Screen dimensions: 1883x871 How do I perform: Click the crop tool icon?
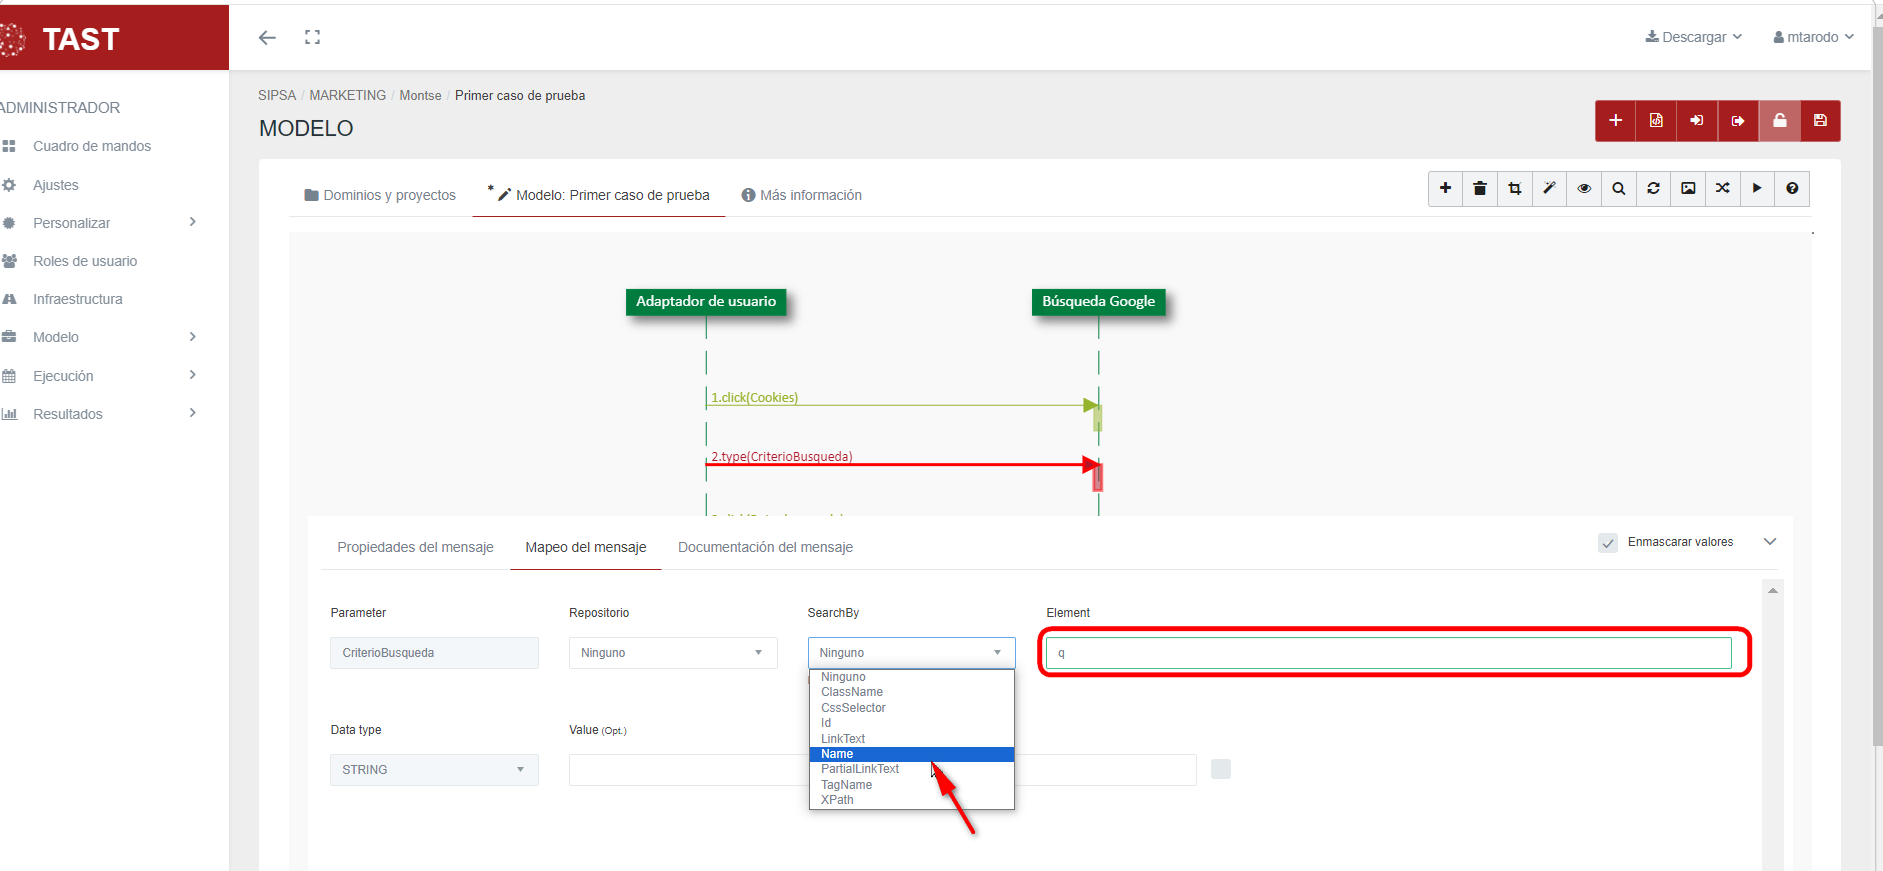tap(1514, 188)
